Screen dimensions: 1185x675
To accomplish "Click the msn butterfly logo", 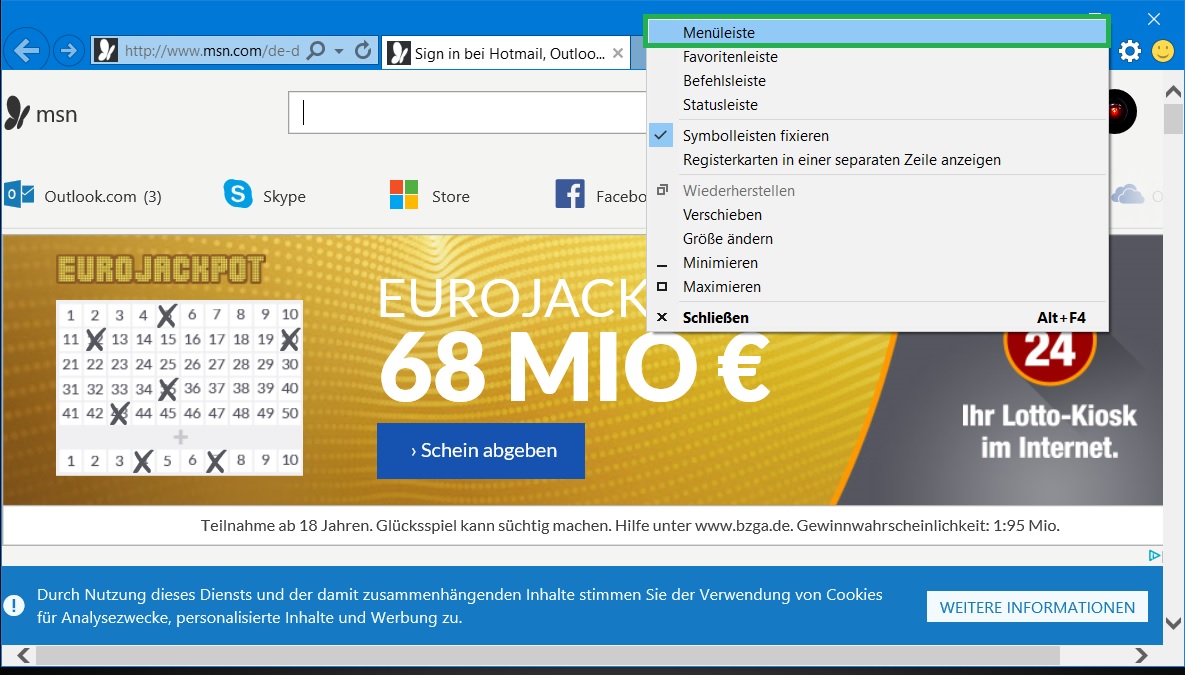I will tap(17, 113).
